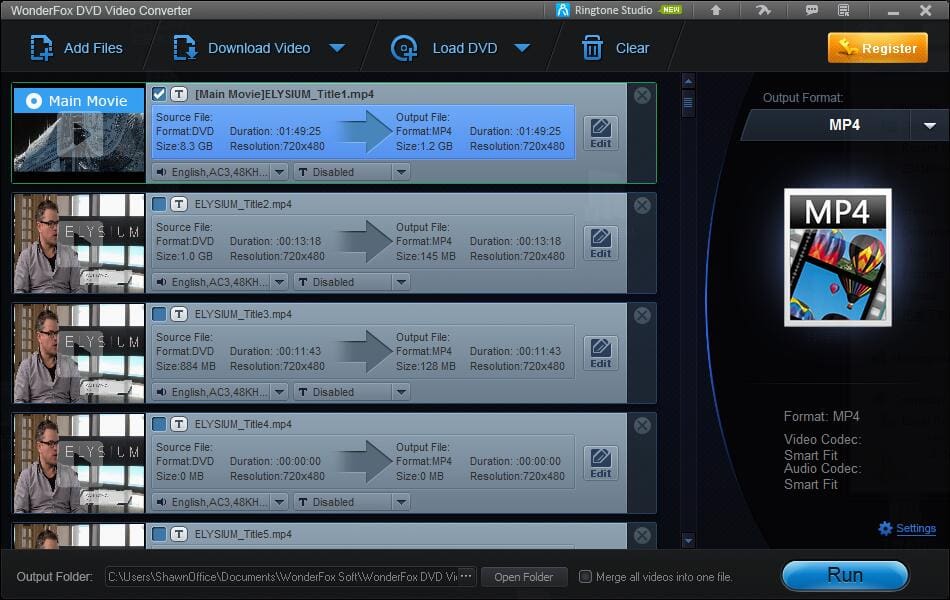Image resolution: width=950 pixels, height=600 pixels.
Task: Click the feedback chat bubble icon
Action: (812, 10)
